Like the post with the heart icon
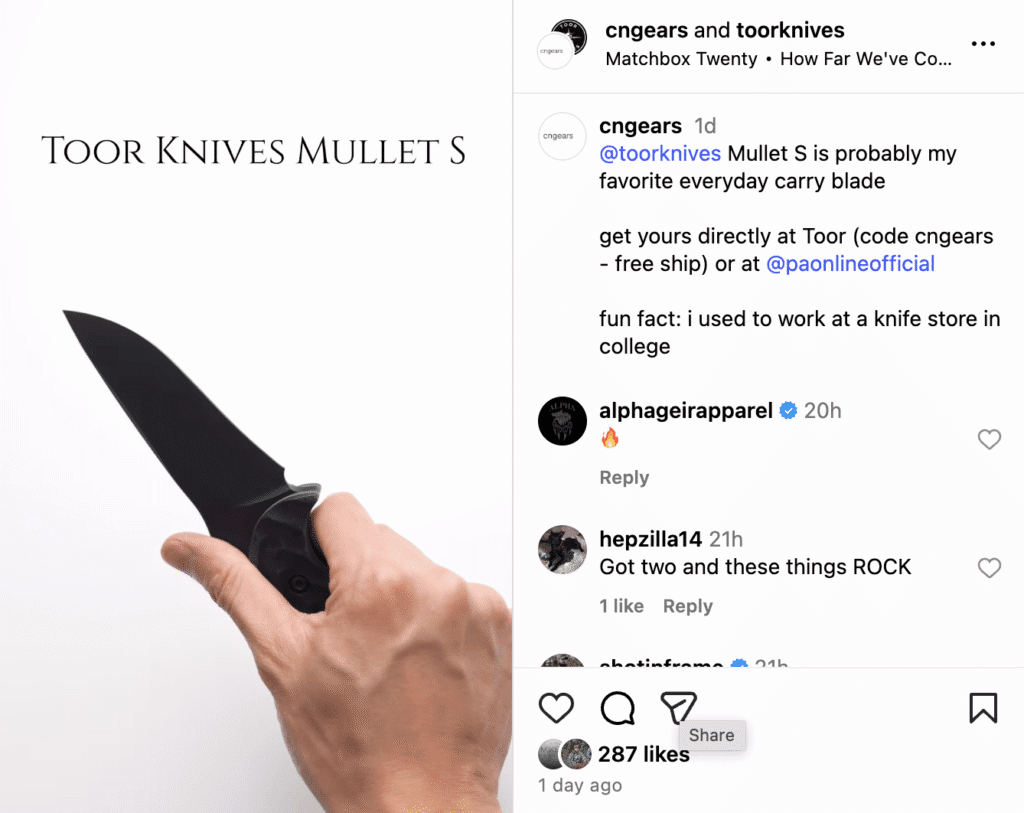This screenshot has height=813, width=1024. (556, 707)
